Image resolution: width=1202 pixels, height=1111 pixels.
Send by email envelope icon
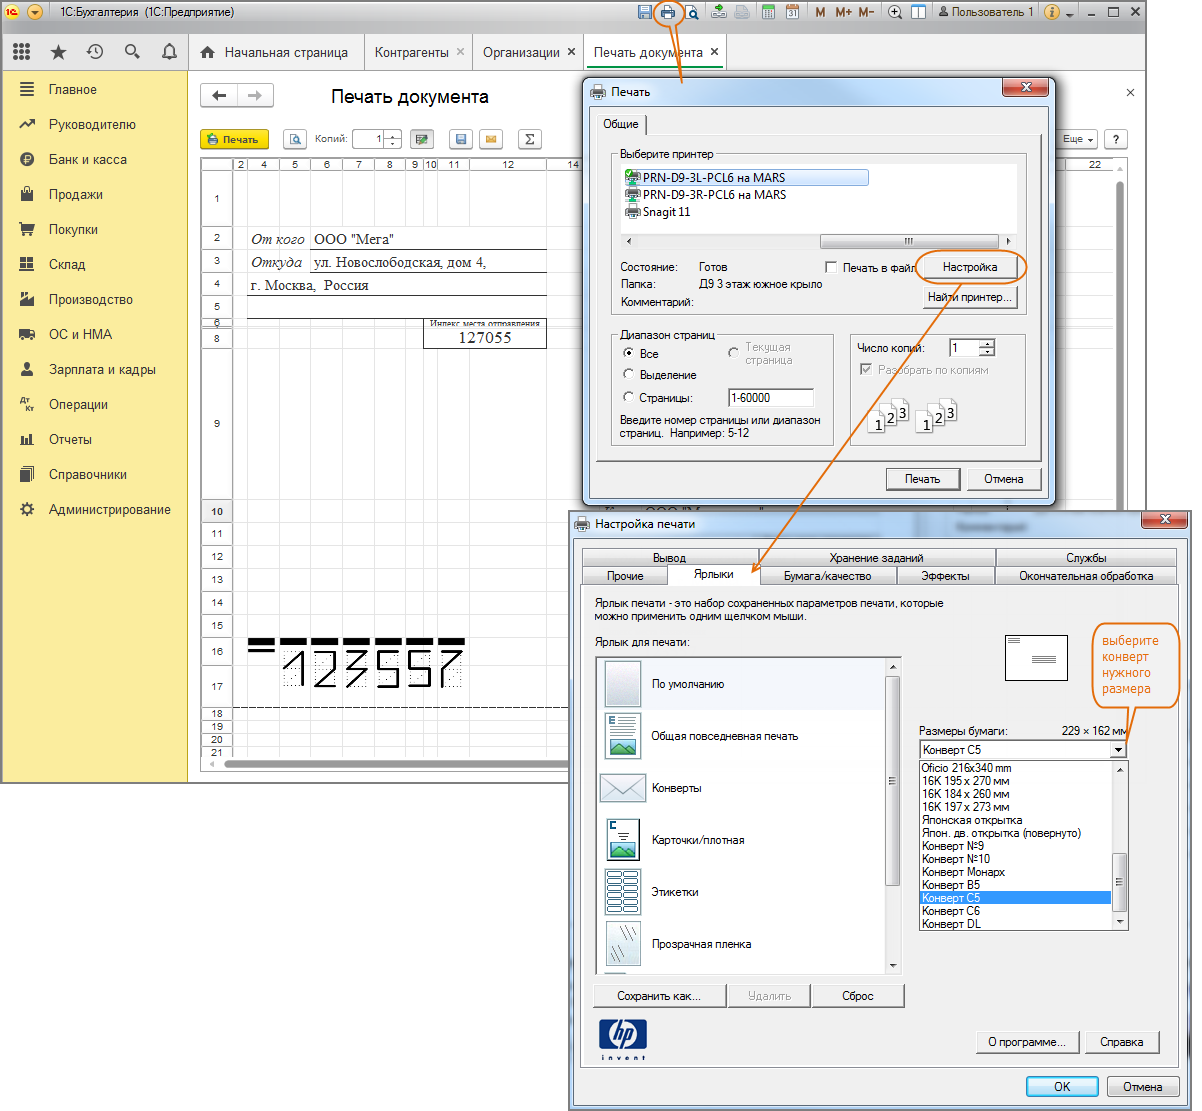click(491, 139)
